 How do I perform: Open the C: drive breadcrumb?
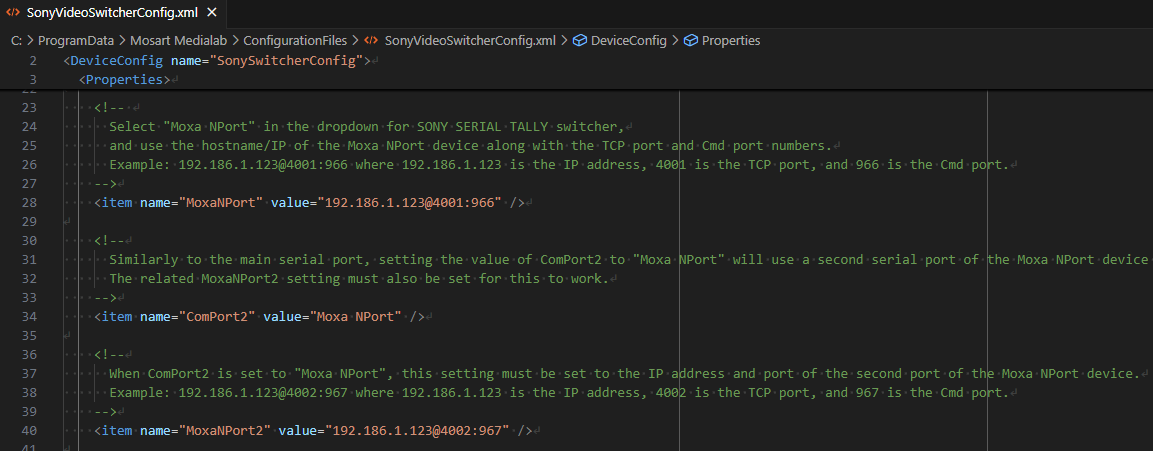tap(16, 41)
